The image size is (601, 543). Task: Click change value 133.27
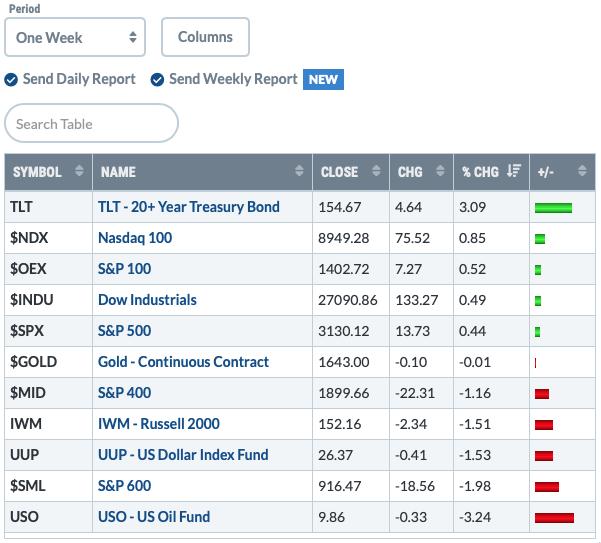[417, 300]
